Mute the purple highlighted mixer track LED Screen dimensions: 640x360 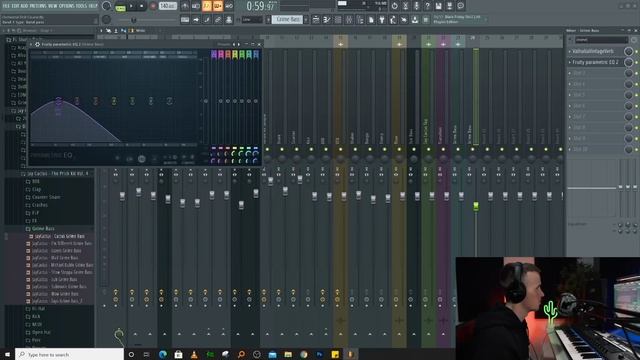pos(443,149)
